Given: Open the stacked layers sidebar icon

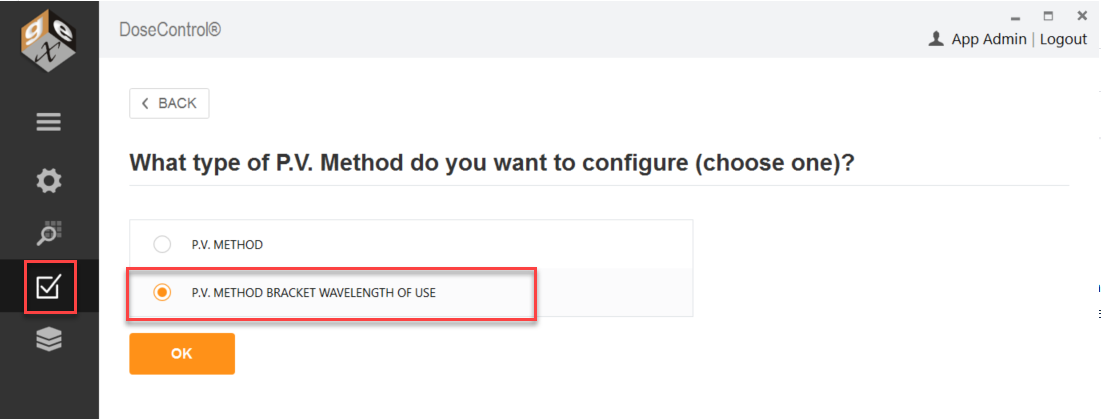Looking at the screenshot, I should (x=48, y=340).
